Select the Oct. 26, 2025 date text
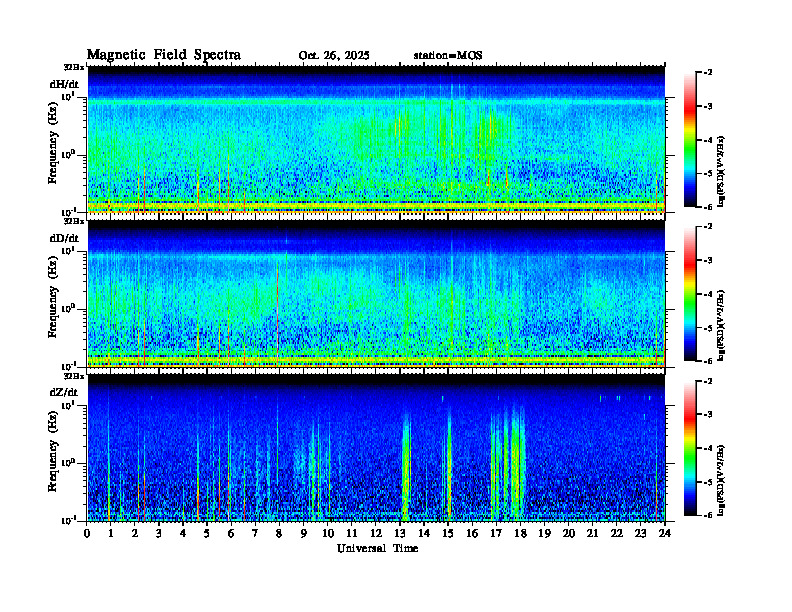792x612 pixels. (334, 56)
